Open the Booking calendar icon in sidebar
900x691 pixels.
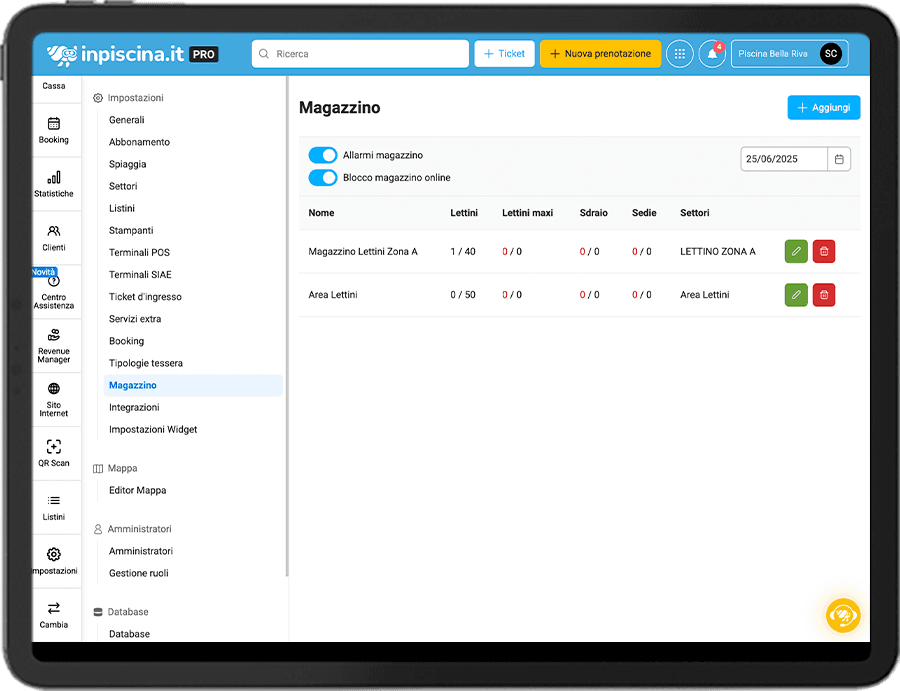[54, 124]
